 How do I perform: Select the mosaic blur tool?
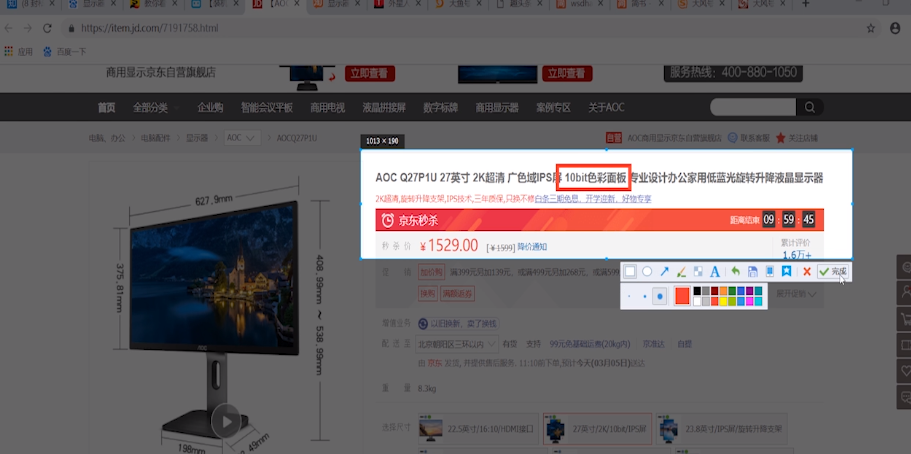tap(698, 271)
